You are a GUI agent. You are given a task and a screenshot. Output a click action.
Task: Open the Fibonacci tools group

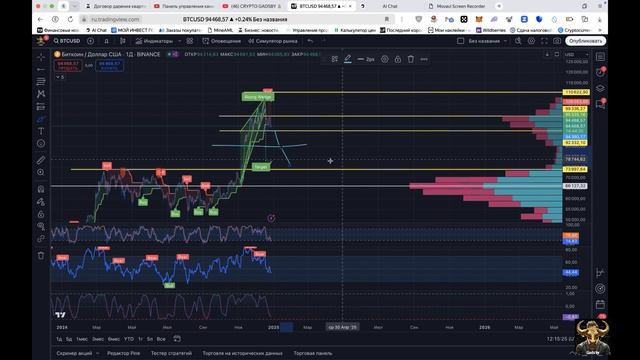pyautogui.click(x=41, y=82)
